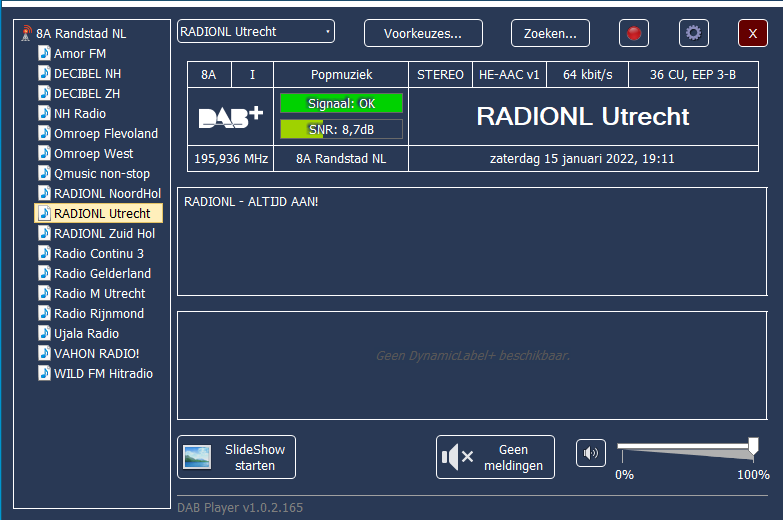Click the note icon beside Omroep West
Viewport: 783px width, 520px height.
tap(44, 153)
